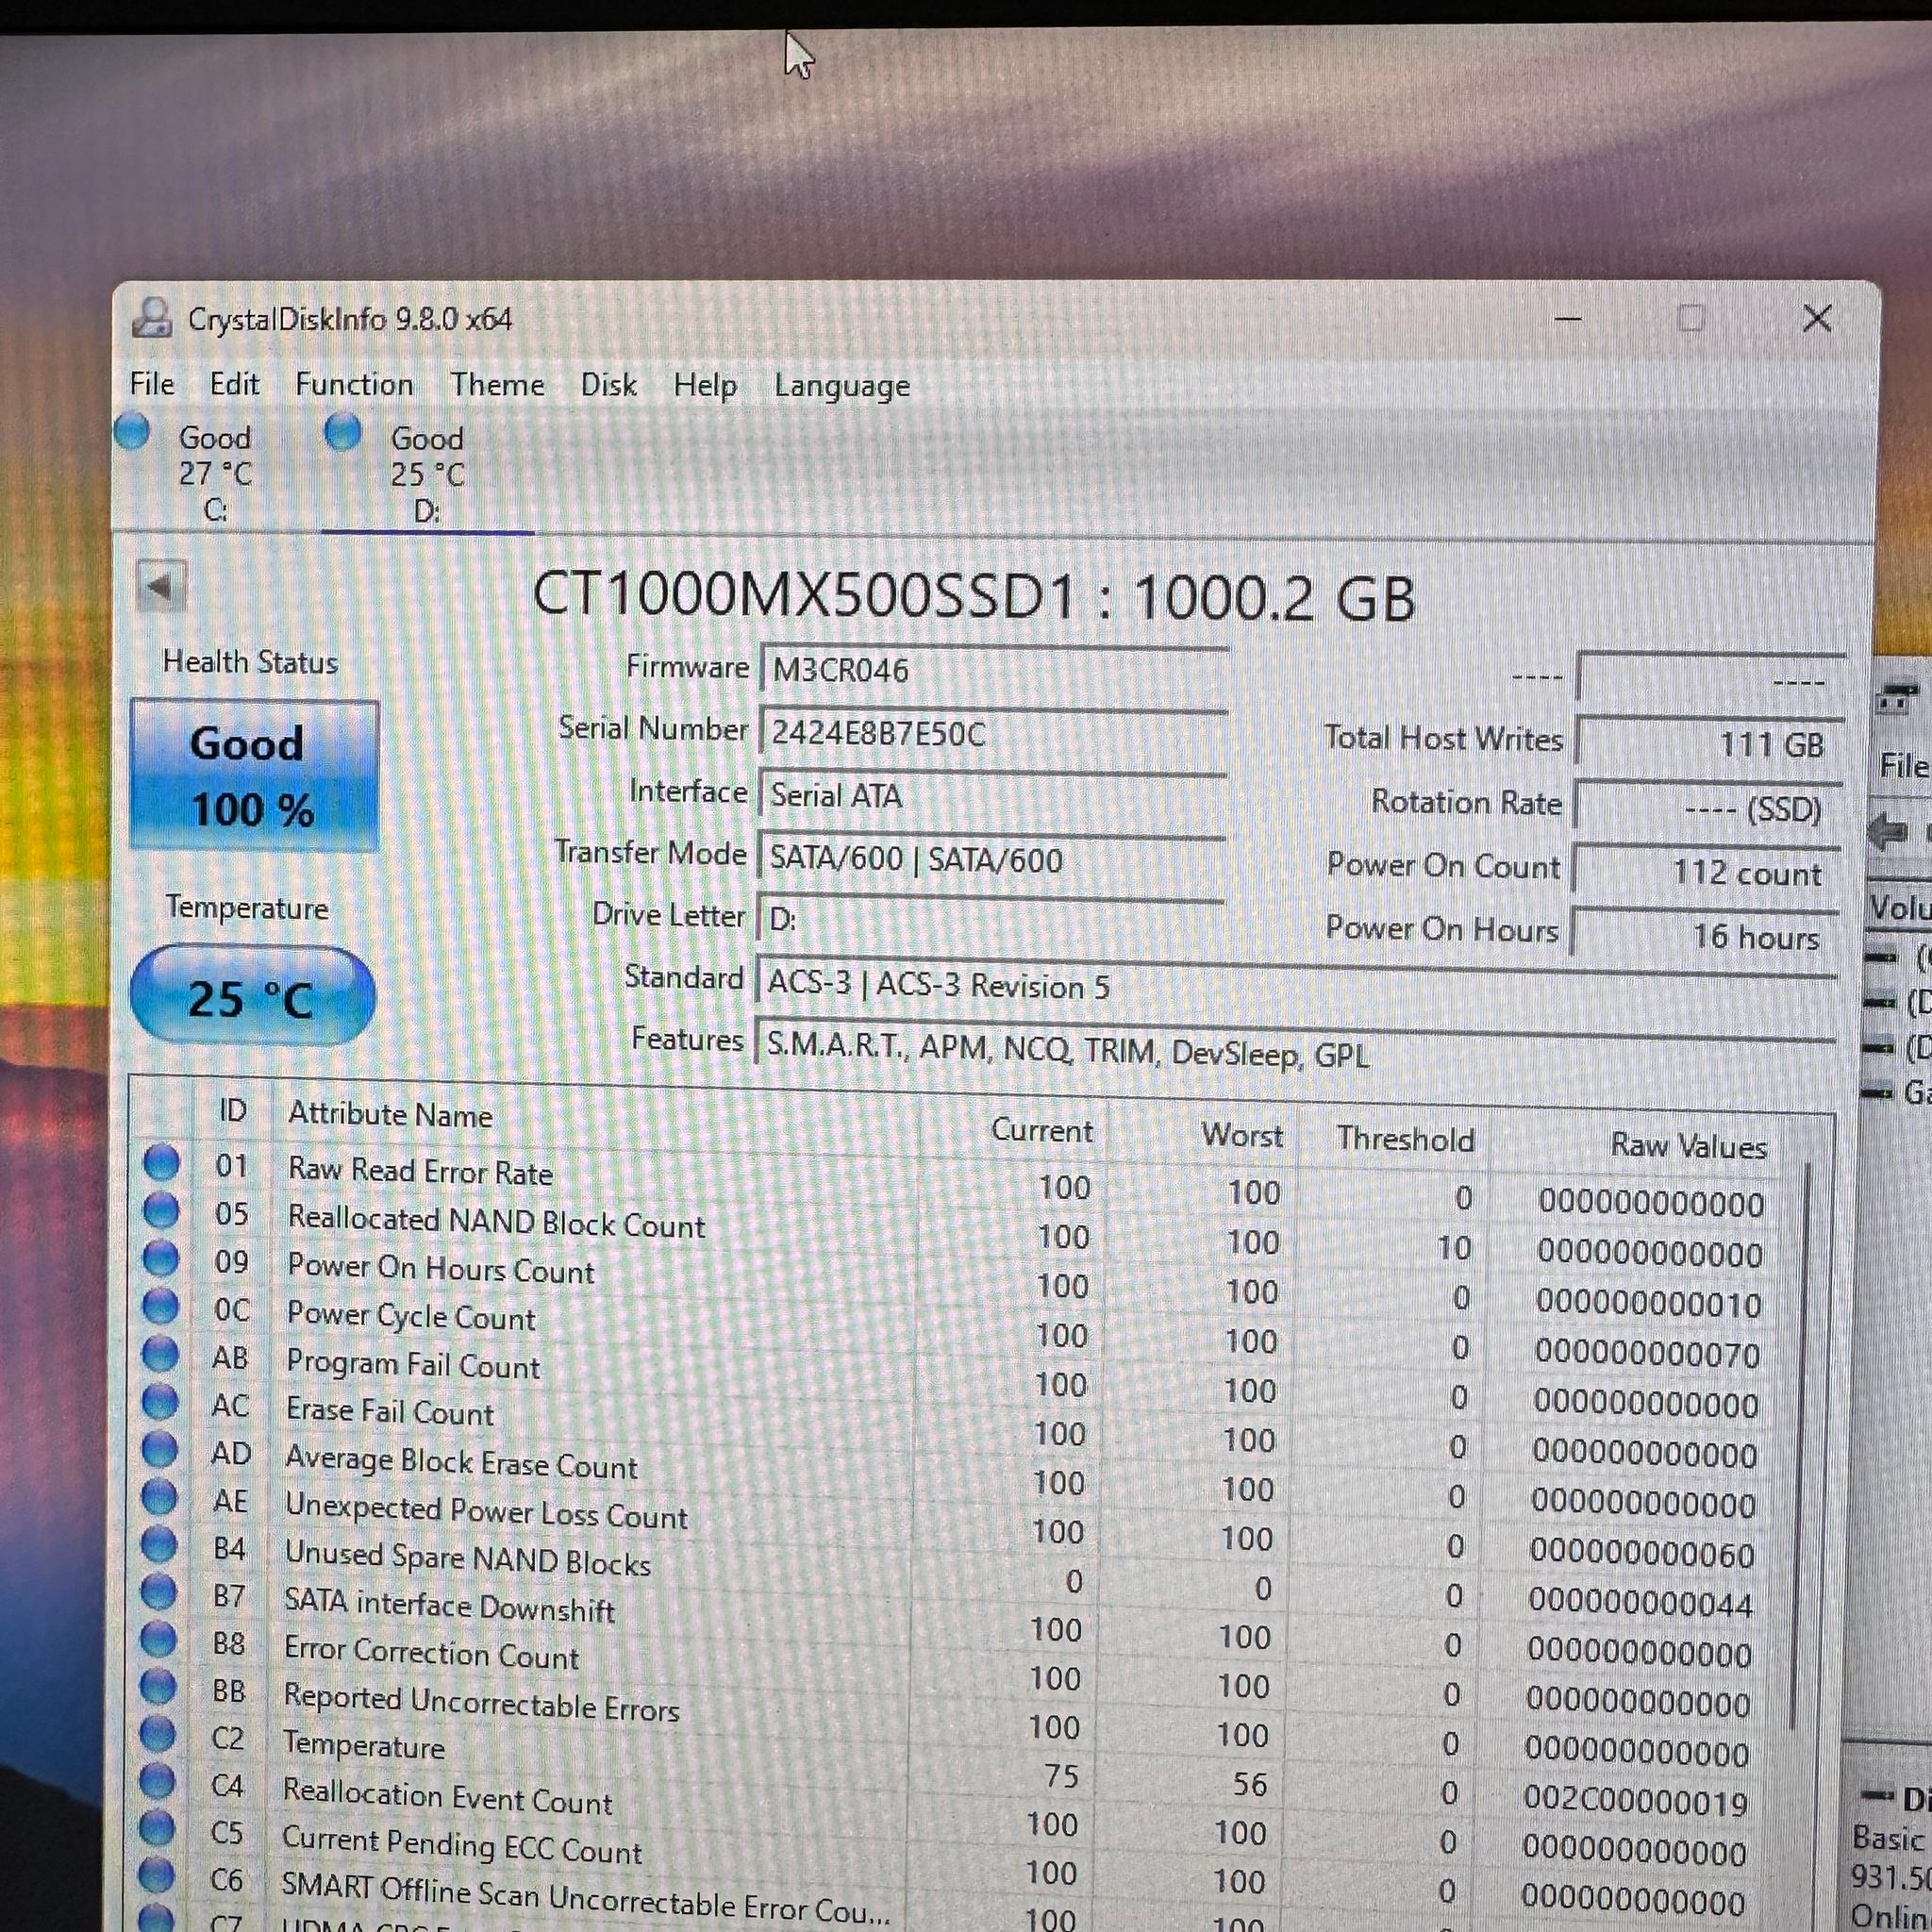The height and width of the screenshot is (1932, 1932).
Task: Click the CrystalDiskInfo app icon in title bar
Action: click(x=152, y=318)
